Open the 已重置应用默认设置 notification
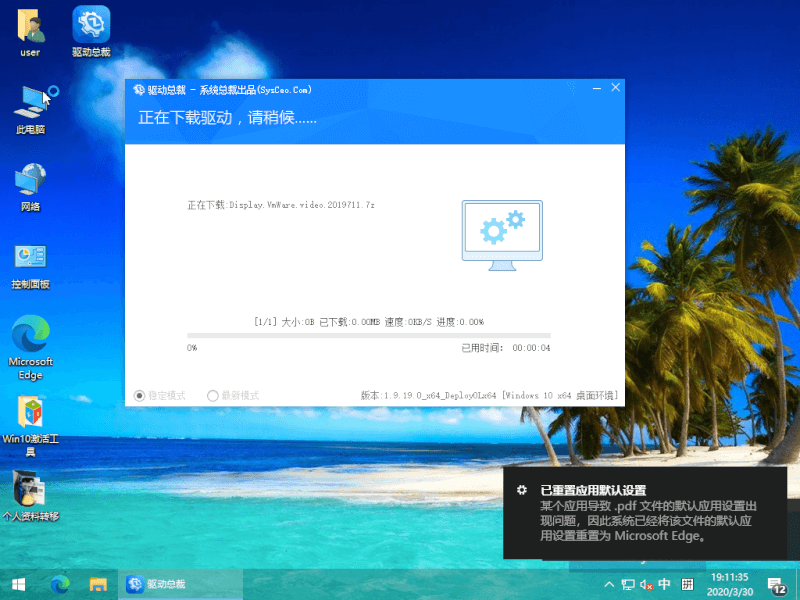Image resolution: width=800 pixels, height=600 pixels. pyautogui.click(x=645, y=513)
